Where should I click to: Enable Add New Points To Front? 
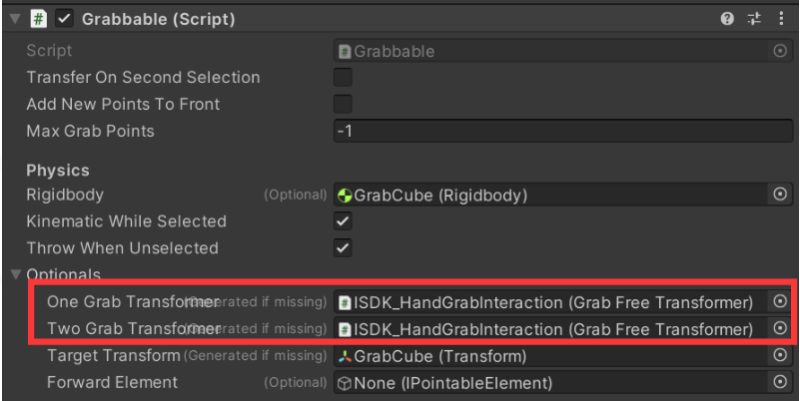point(342,104)
